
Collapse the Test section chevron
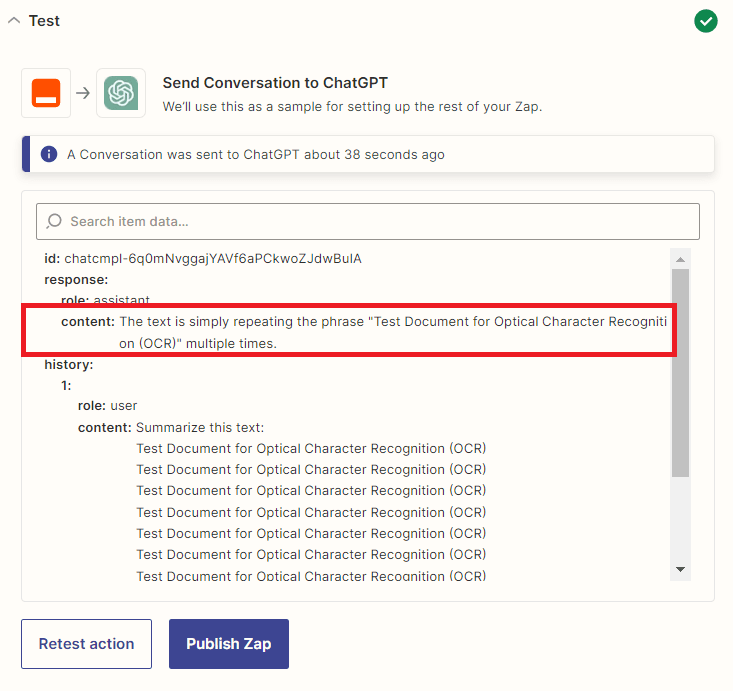(x=14, y=21)
